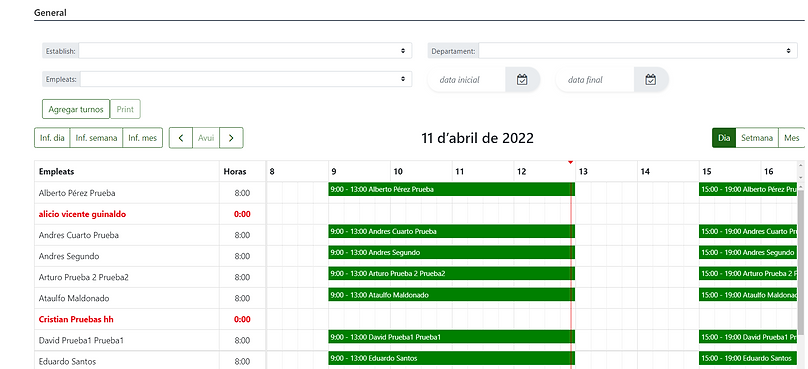Select 15:00 - 19:00 David Prueba1 shift
The height and width of the screenshot is (369, 808).
(x=749, y=337)
